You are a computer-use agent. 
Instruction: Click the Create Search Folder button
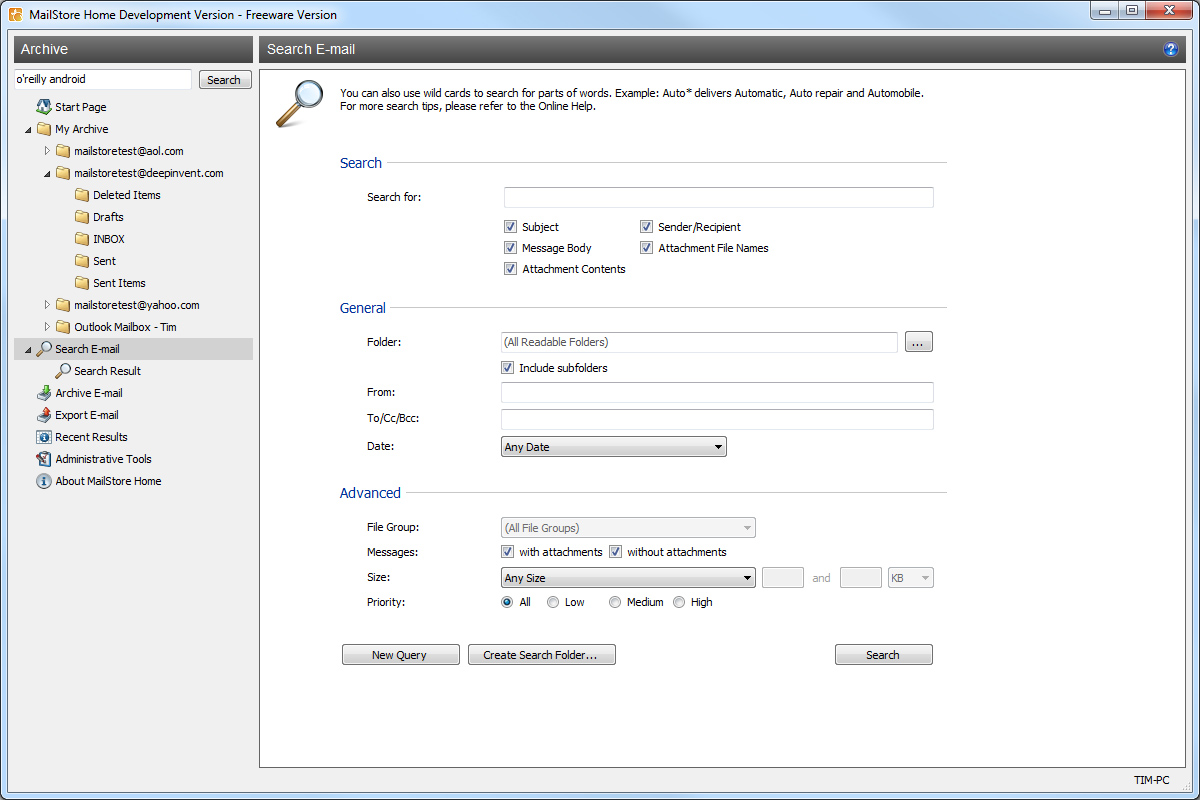tap(541, 655)
